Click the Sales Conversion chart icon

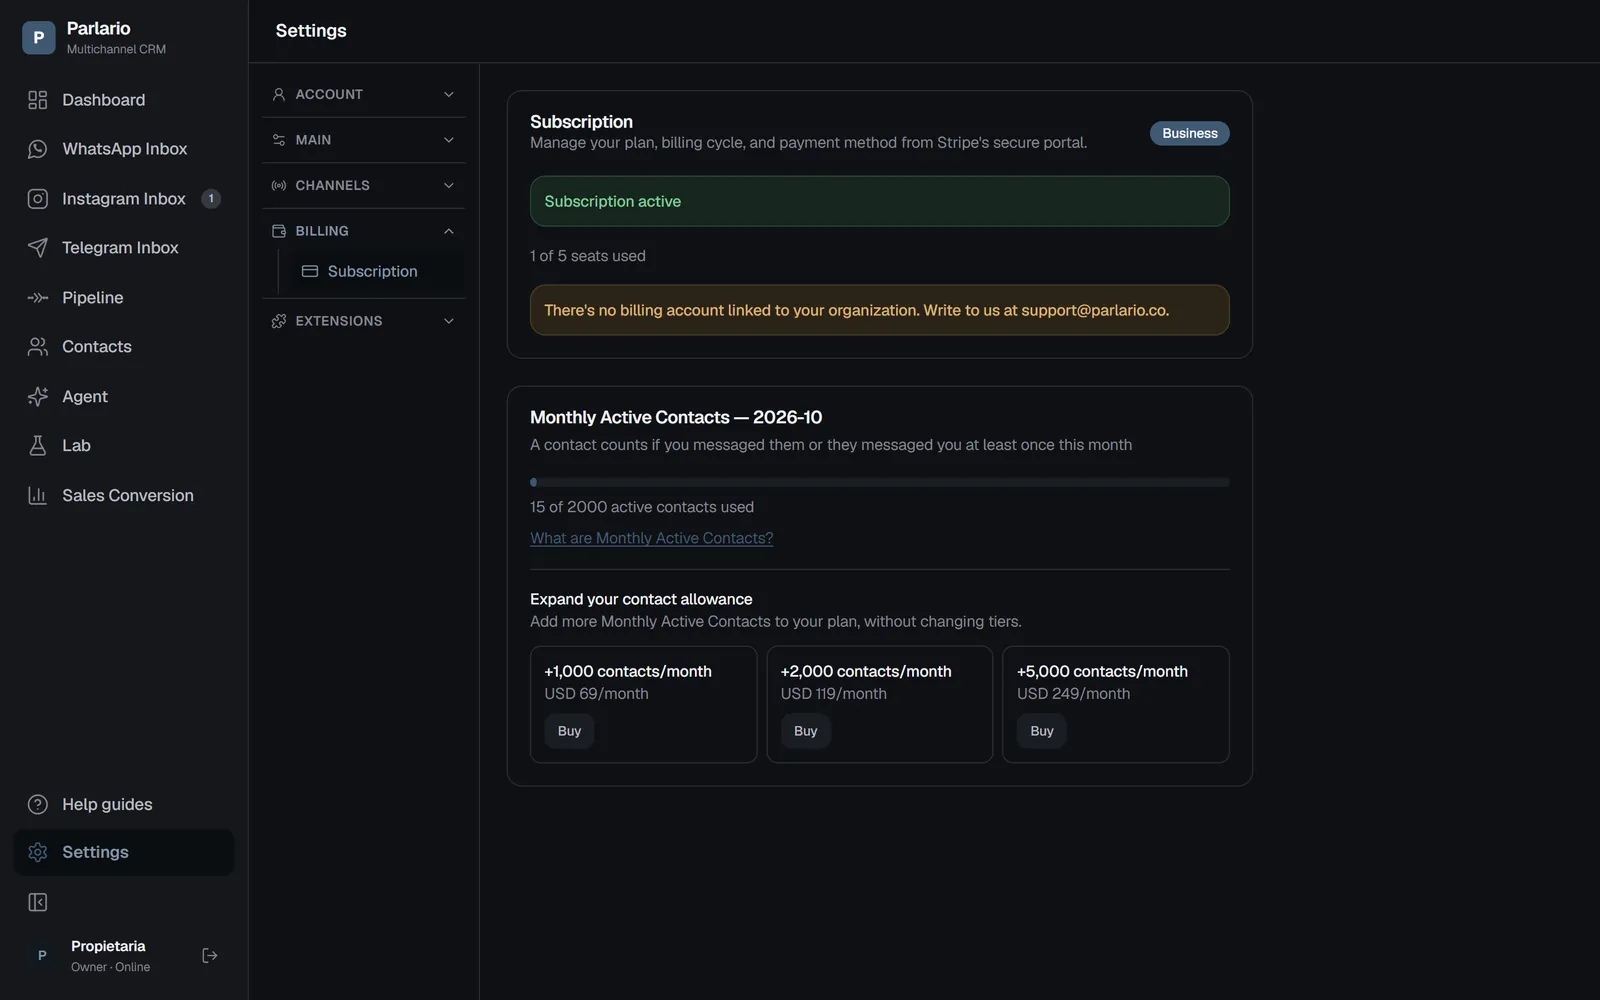coord(38,496)
